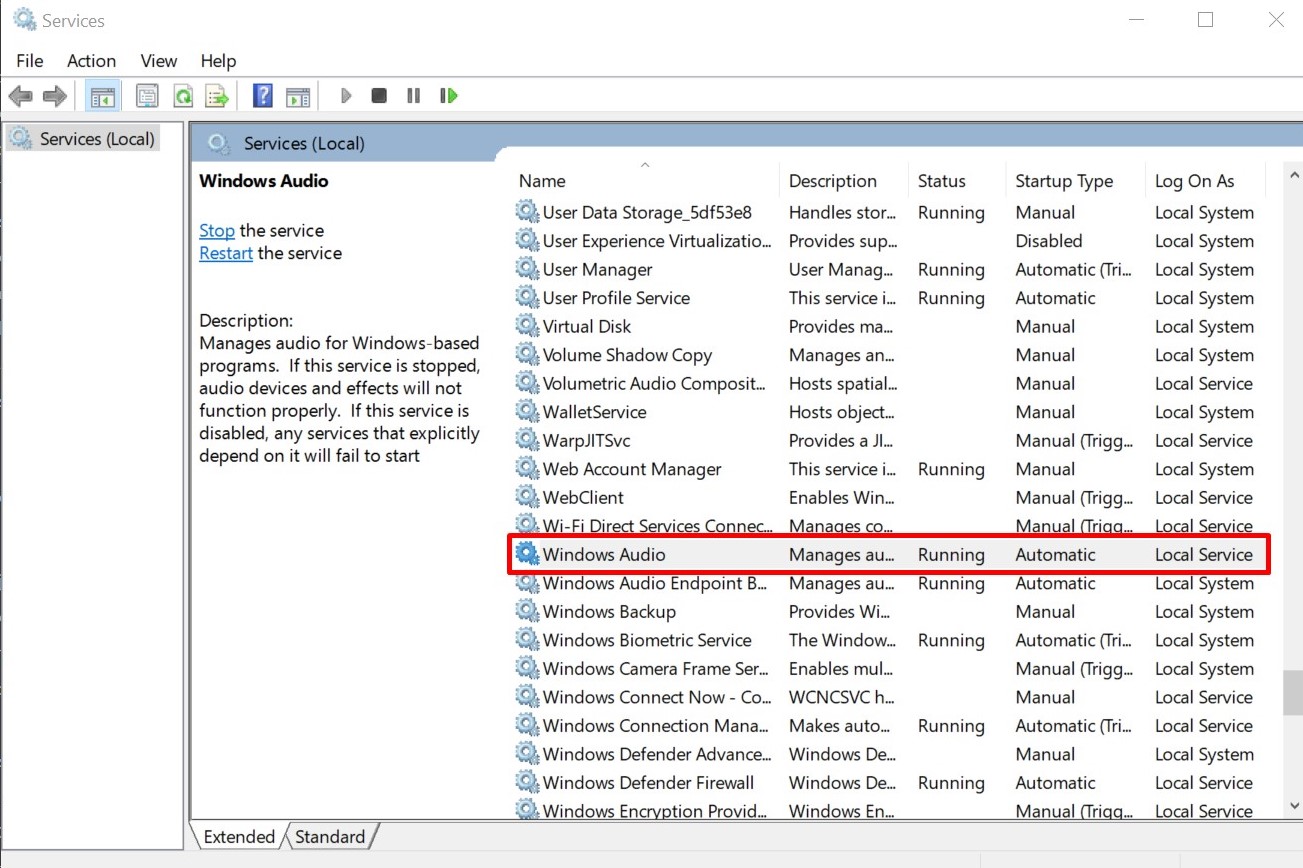Viewport: 1303px width, 868px height.
Task: Click Disabled startup type for User Experience Virtualization
Action: 1048,241
